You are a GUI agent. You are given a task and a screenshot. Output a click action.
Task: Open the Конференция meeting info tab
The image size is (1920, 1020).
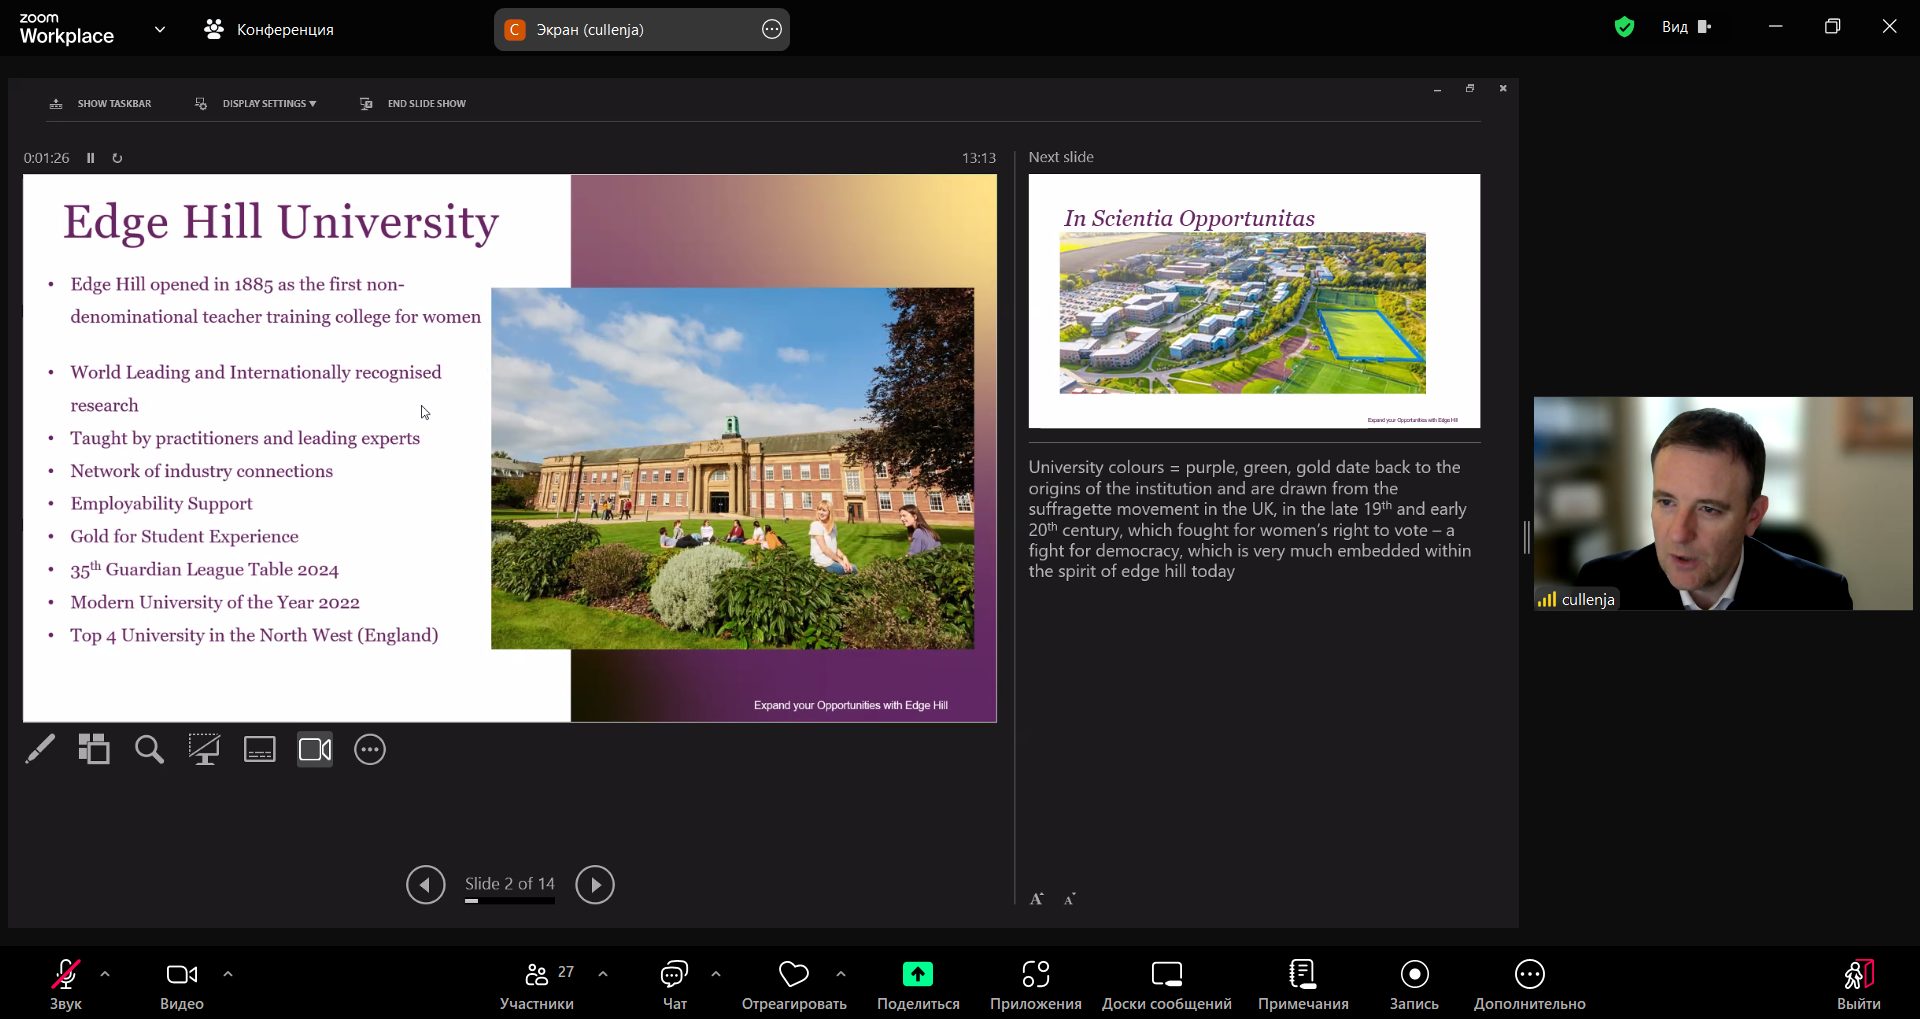click(269, 30)
